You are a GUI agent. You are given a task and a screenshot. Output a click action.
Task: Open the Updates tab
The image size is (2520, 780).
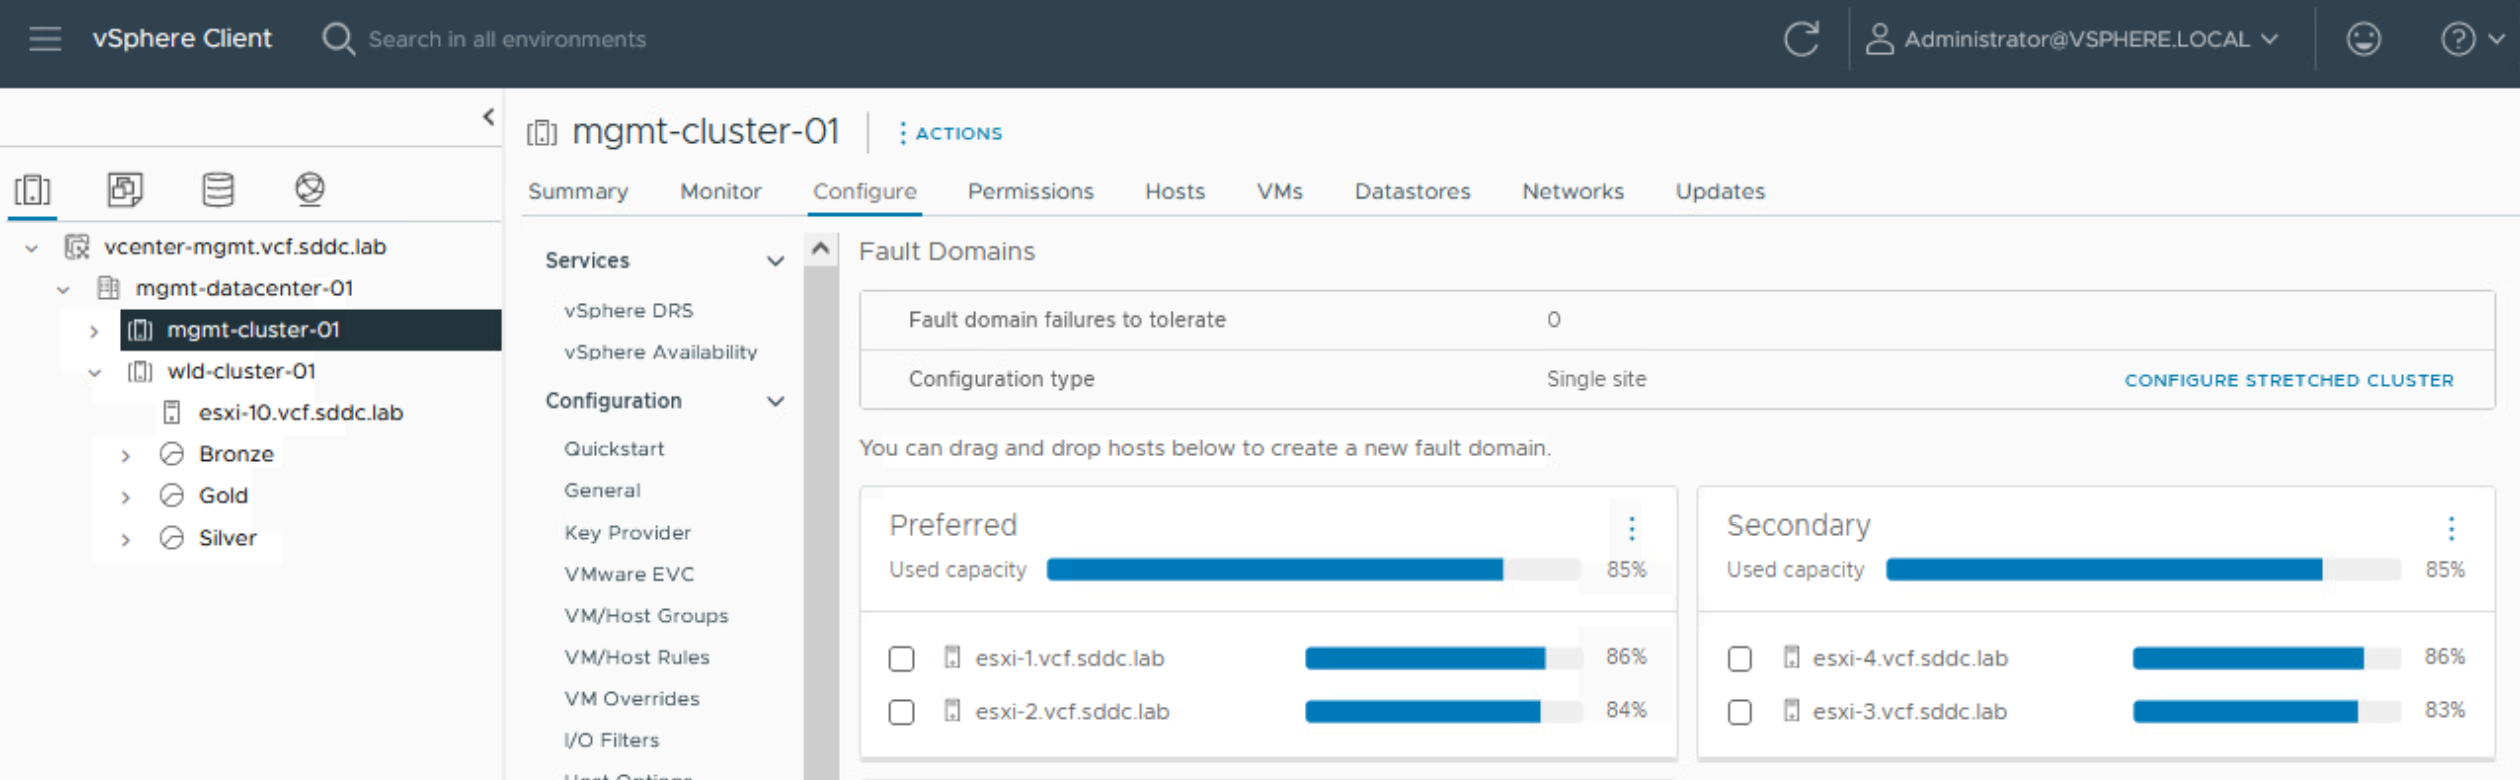[x=1720, y=191]
